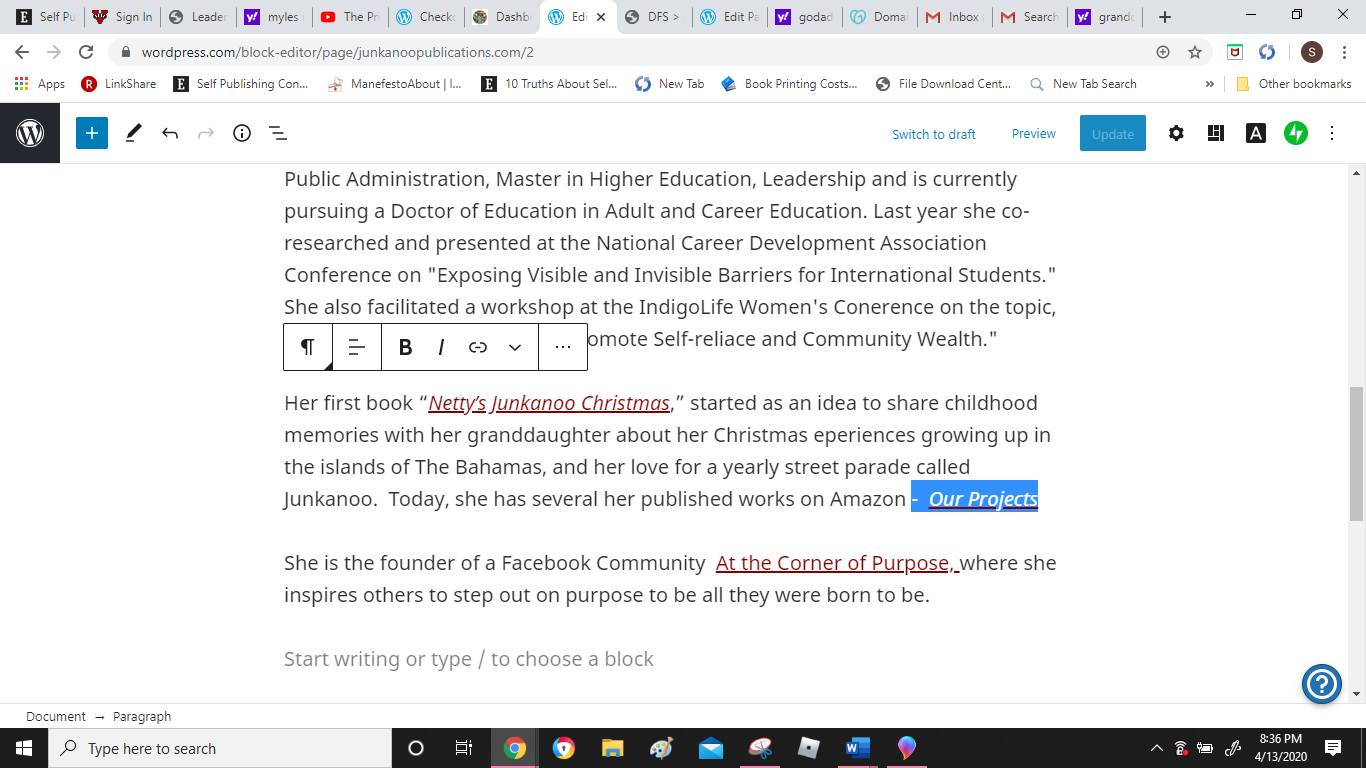The image size is (1366, 768).
Task: Click the blue add block plus button
Action: click(91, 133)
